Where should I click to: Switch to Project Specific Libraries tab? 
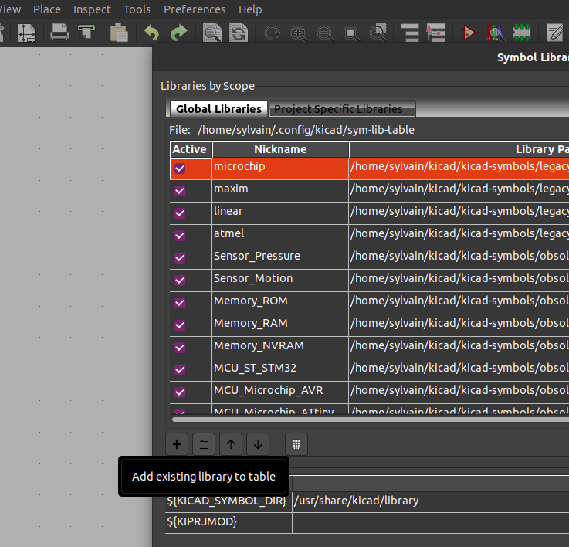click(x=342, y=109)
